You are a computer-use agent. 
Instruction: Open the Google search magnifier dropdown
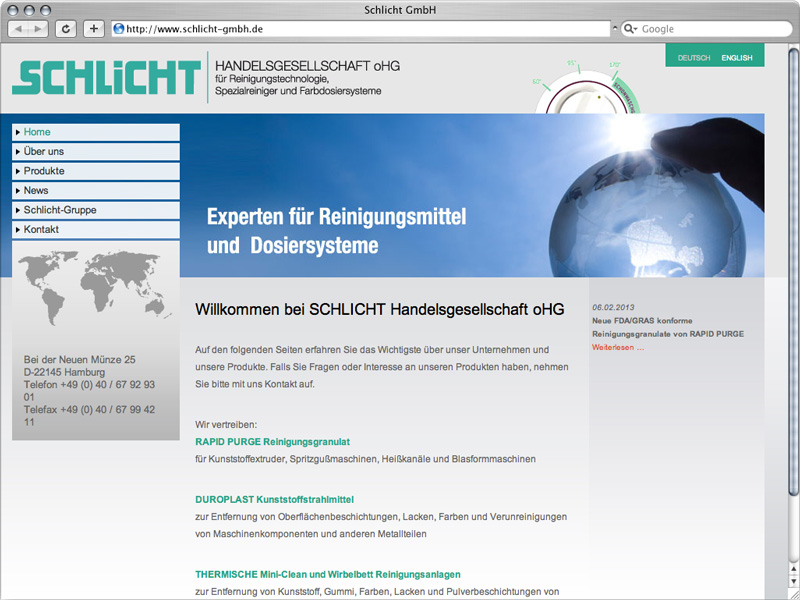click(631, 29)
